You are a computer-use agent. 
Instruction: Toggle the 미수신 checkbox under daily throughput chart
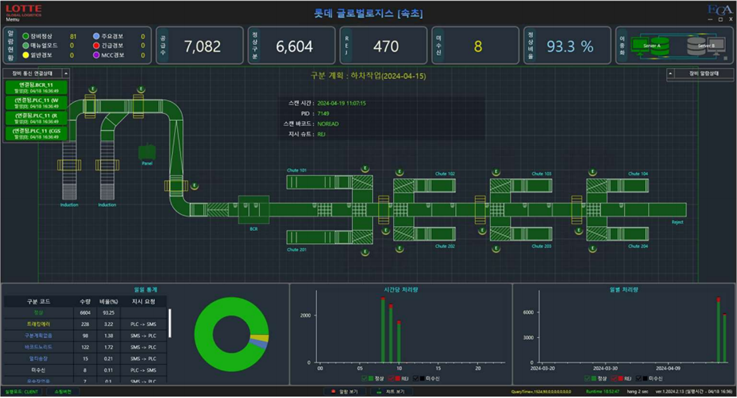click(638, 379)
